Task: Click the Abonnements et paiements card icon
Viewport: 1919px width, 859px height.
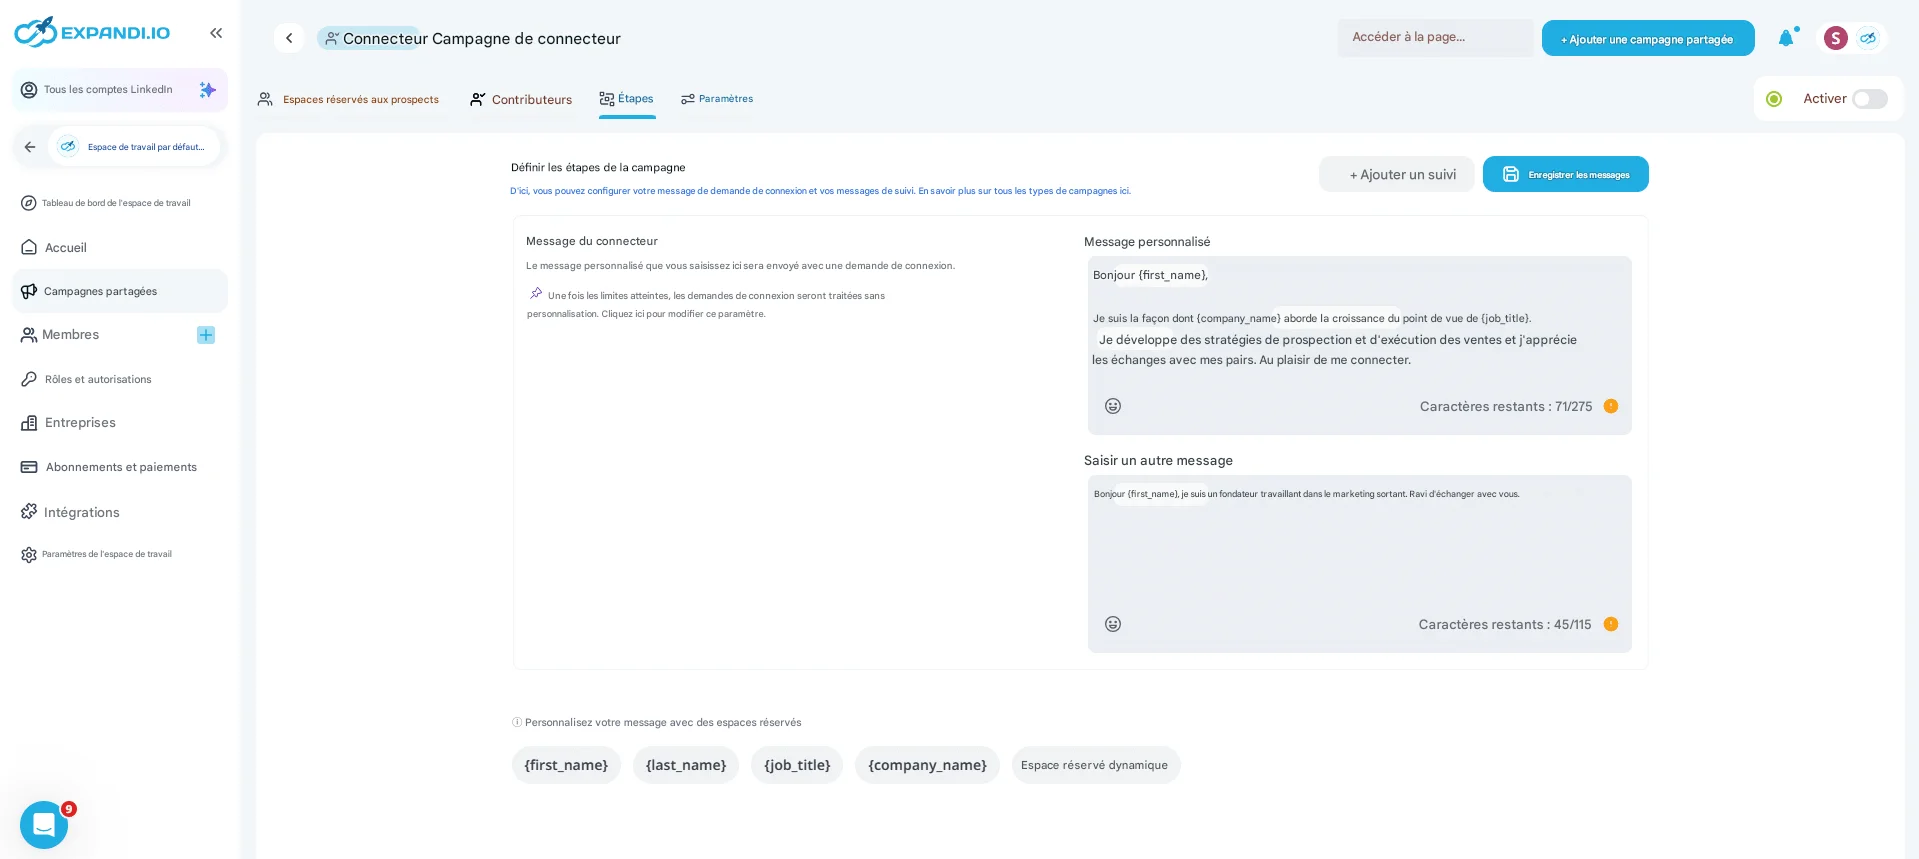Action: coord(29,467)
